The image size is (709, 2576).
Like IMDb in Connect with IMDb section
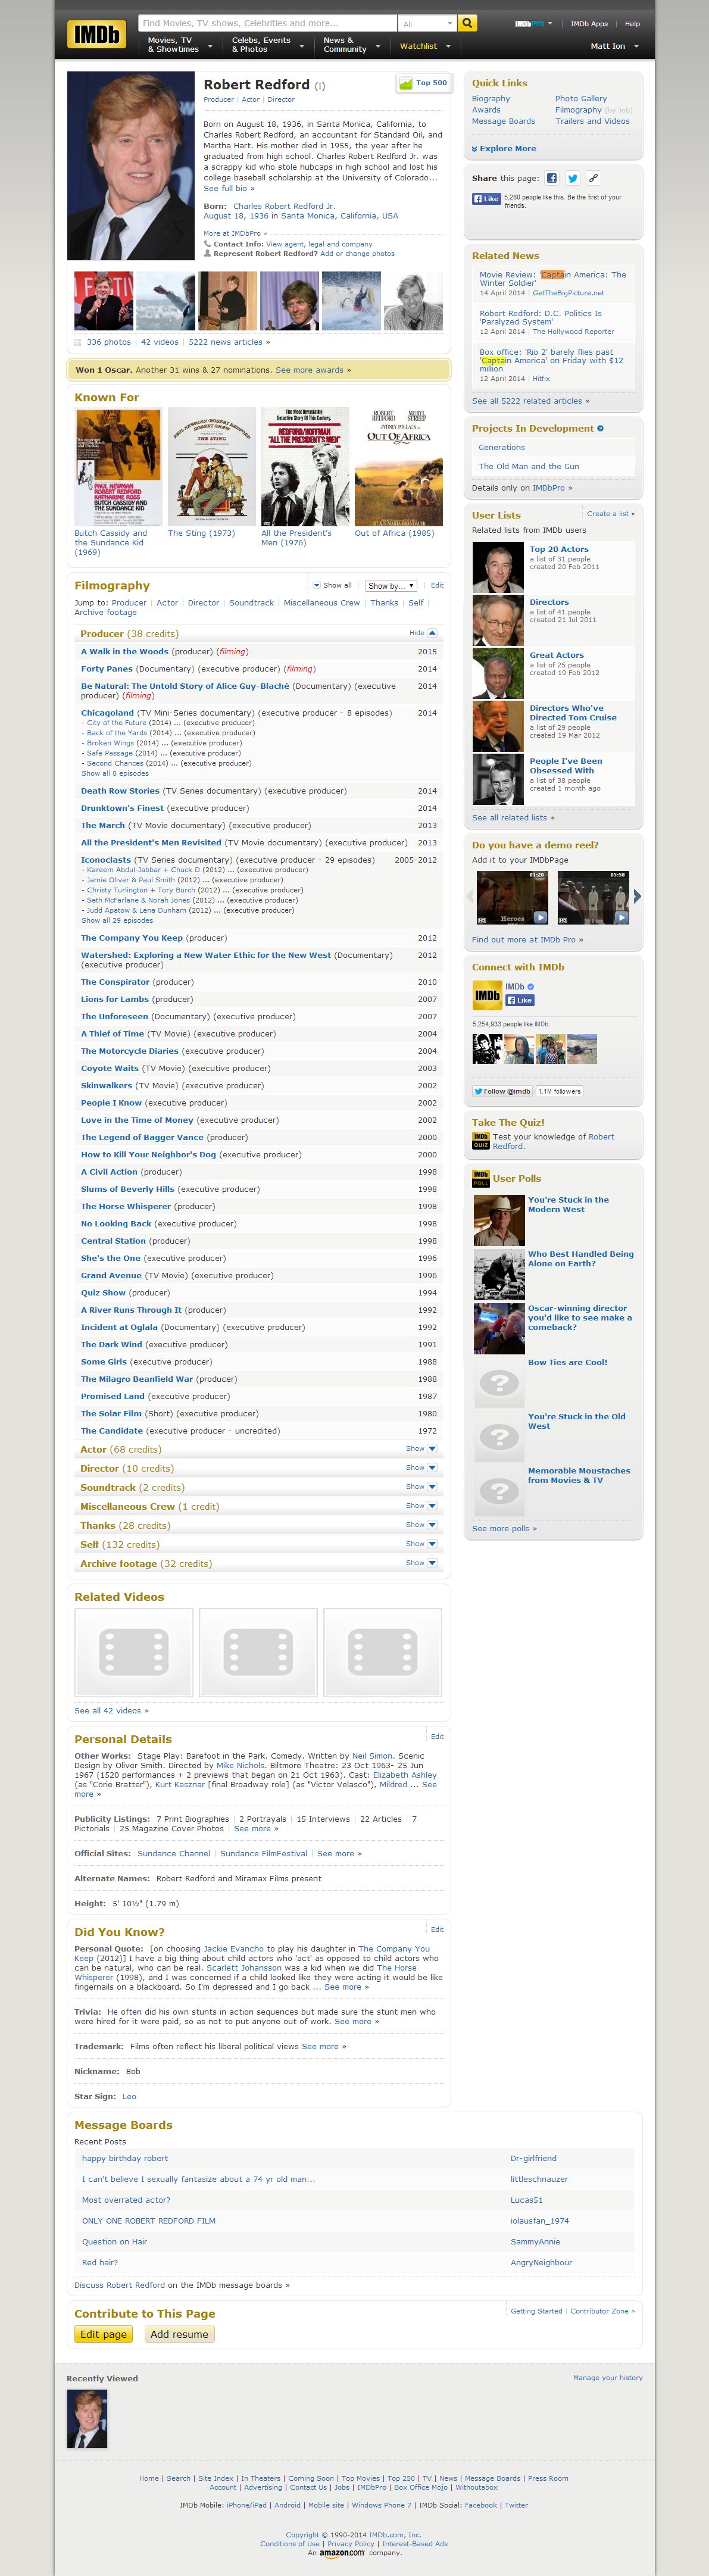[x=520, y=1000]
